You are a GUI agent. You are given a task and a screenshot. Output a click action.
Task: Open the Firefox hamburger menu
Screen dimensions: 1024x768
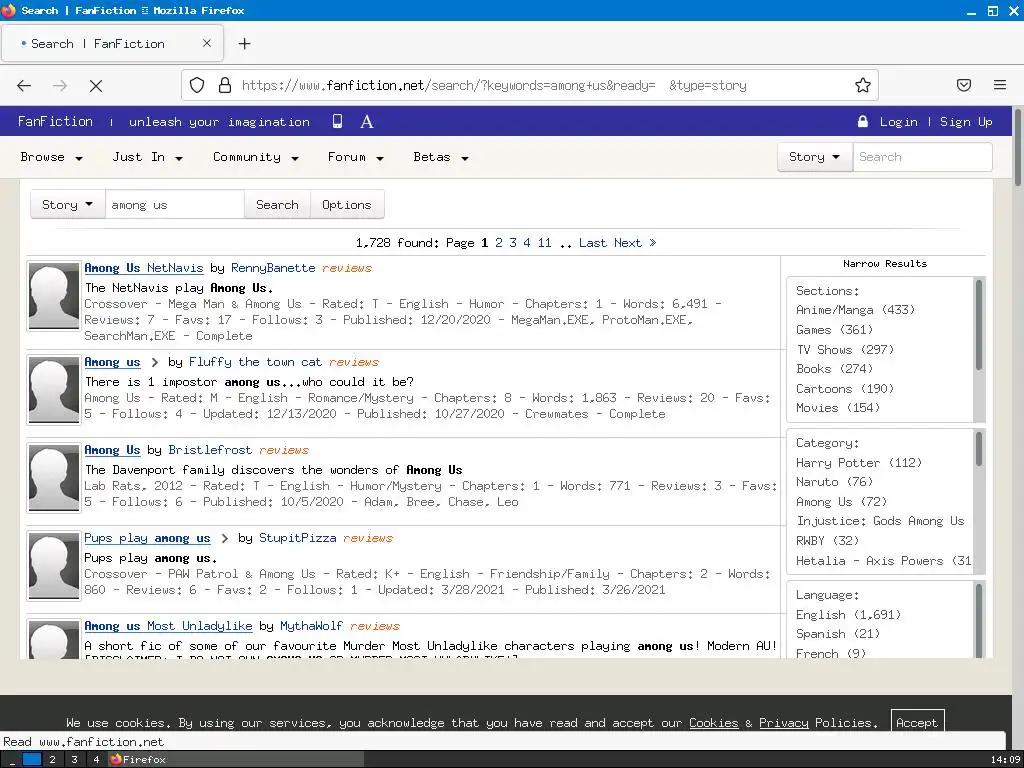(1000, 85)
